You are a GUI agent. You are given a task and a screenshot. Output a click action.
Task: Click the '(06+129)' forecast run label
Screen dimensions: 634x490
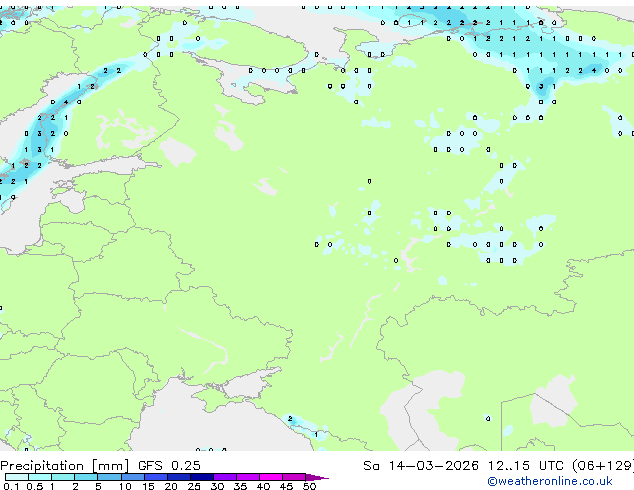pyautogui.click(x=603, y=466)
